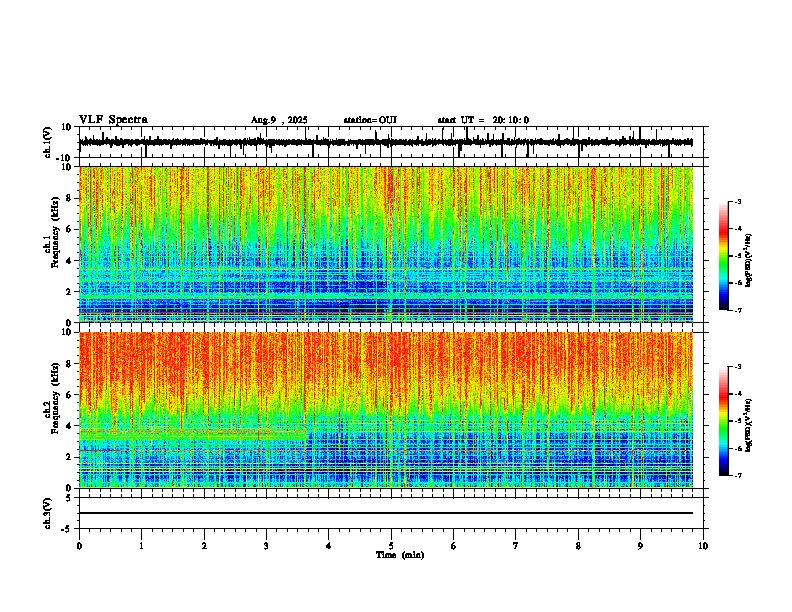This screenshot has height=612, width=792.
Task: Click time axis tick label "3"
Action: 266,546
